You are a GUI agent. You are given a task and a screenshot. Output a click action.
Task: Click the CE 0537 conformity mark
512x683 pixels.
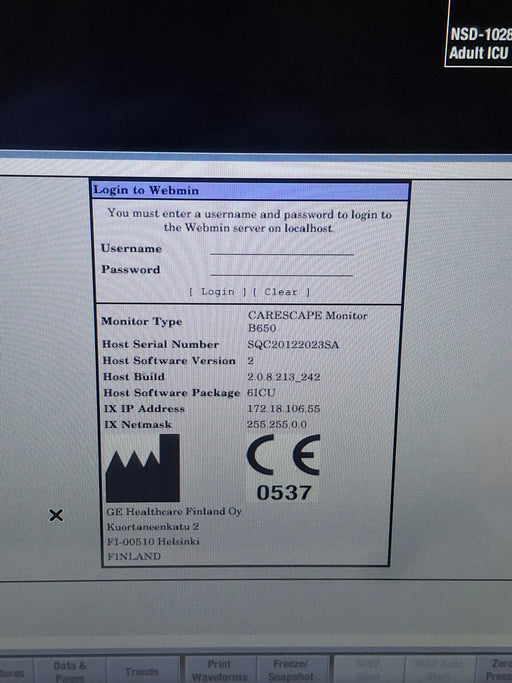pos(283,468)
